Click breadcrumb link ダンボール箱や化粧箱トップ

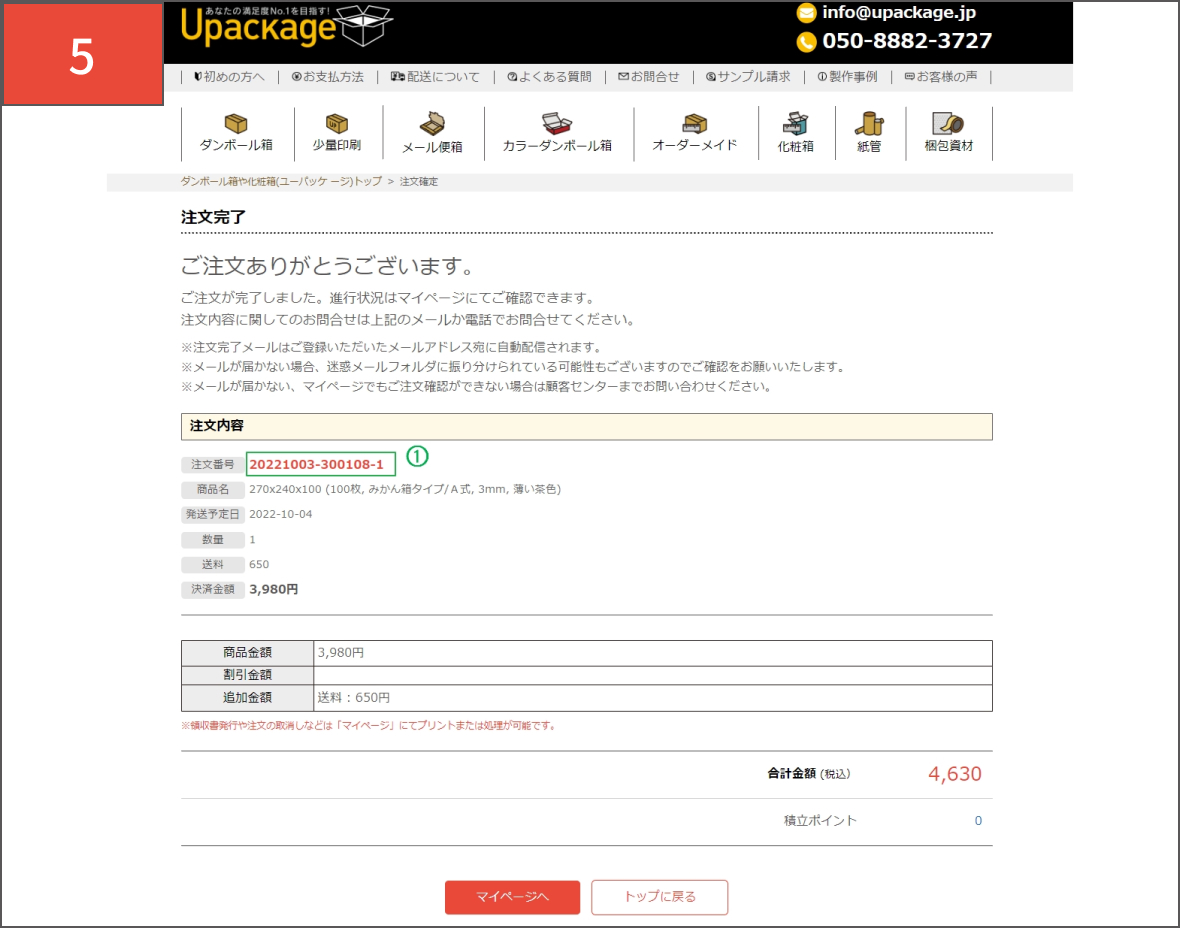pos(281,181)
